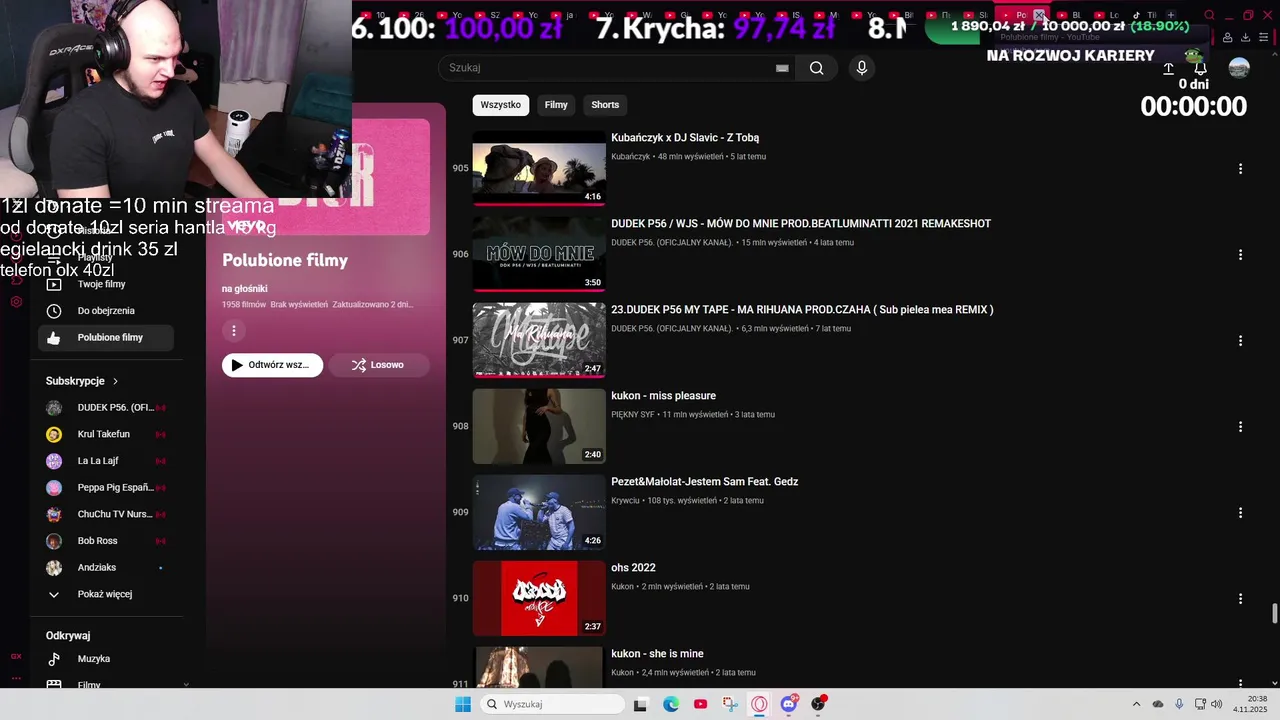Image resolution: width=1280 pixels, height=720 pixels.
Task: Open the Windows Start menu
Action: (463, 704)
